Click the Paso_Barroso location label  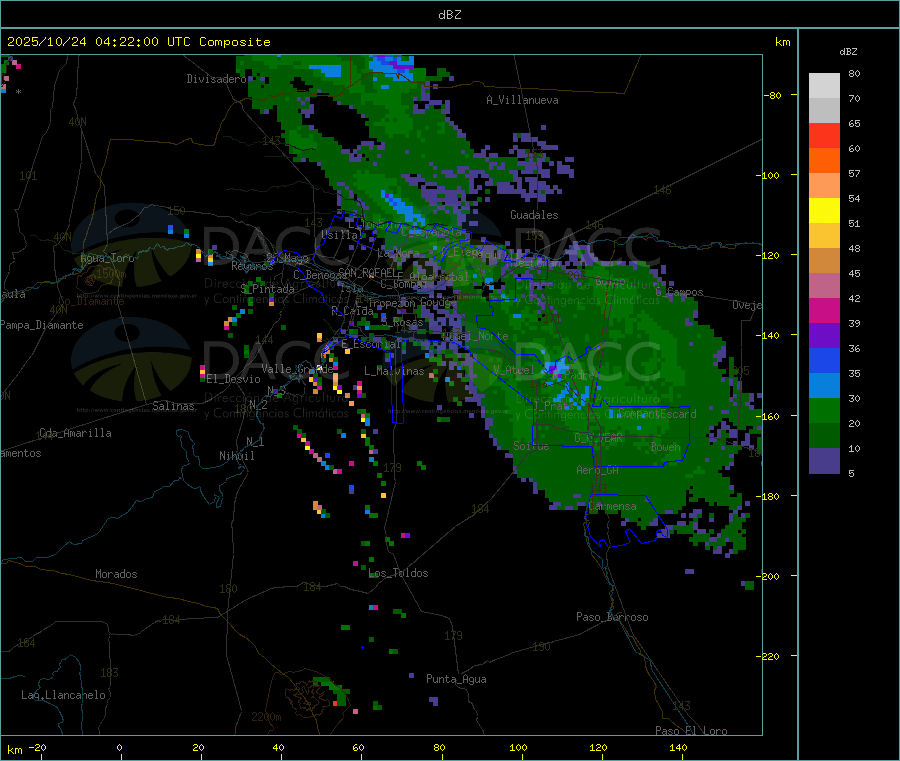point(612,617)
